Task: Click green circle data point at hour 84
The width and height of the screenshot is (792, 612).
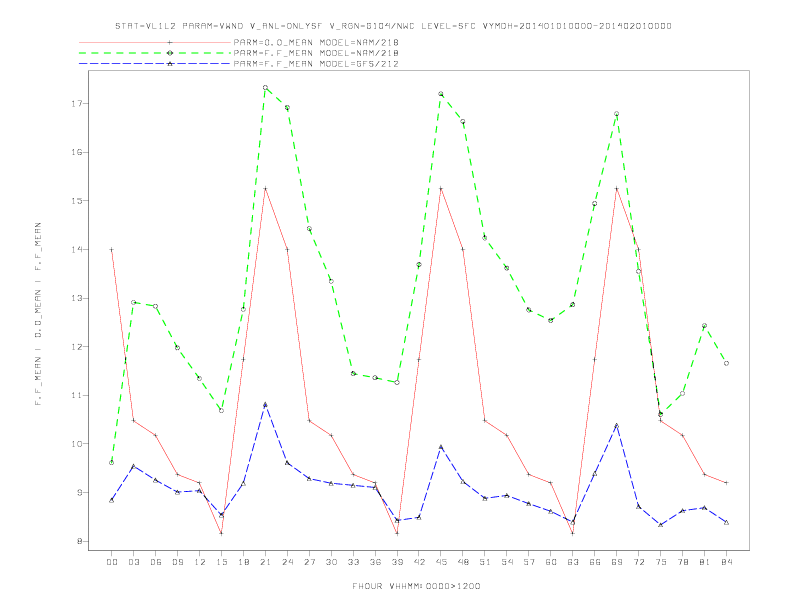Action: coord(726,363)
